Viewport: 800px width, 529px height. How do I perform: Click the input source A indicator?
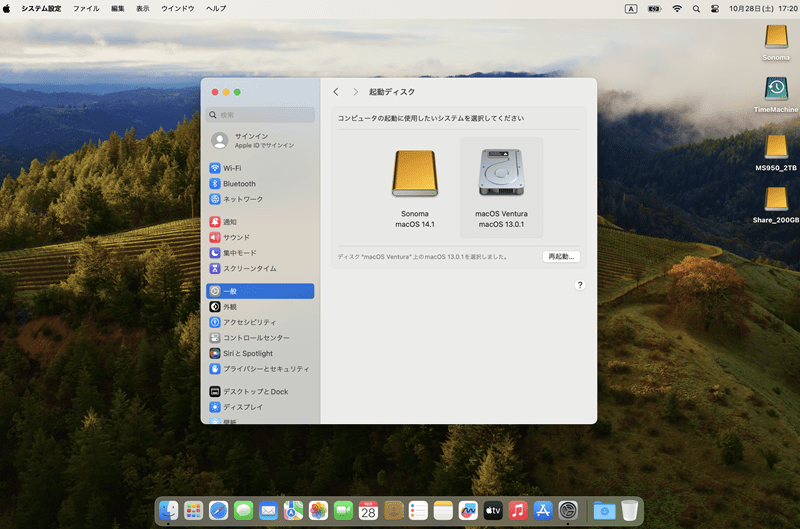pyautogui.click(x=631, y=9)
